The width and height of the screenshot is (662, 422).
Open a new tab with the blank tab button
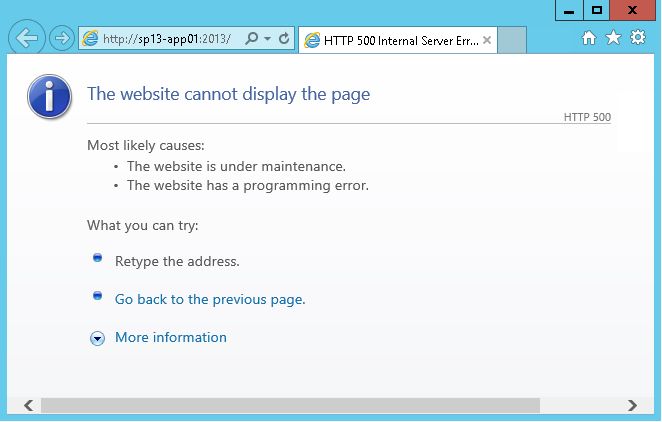(x=512, y=40)
